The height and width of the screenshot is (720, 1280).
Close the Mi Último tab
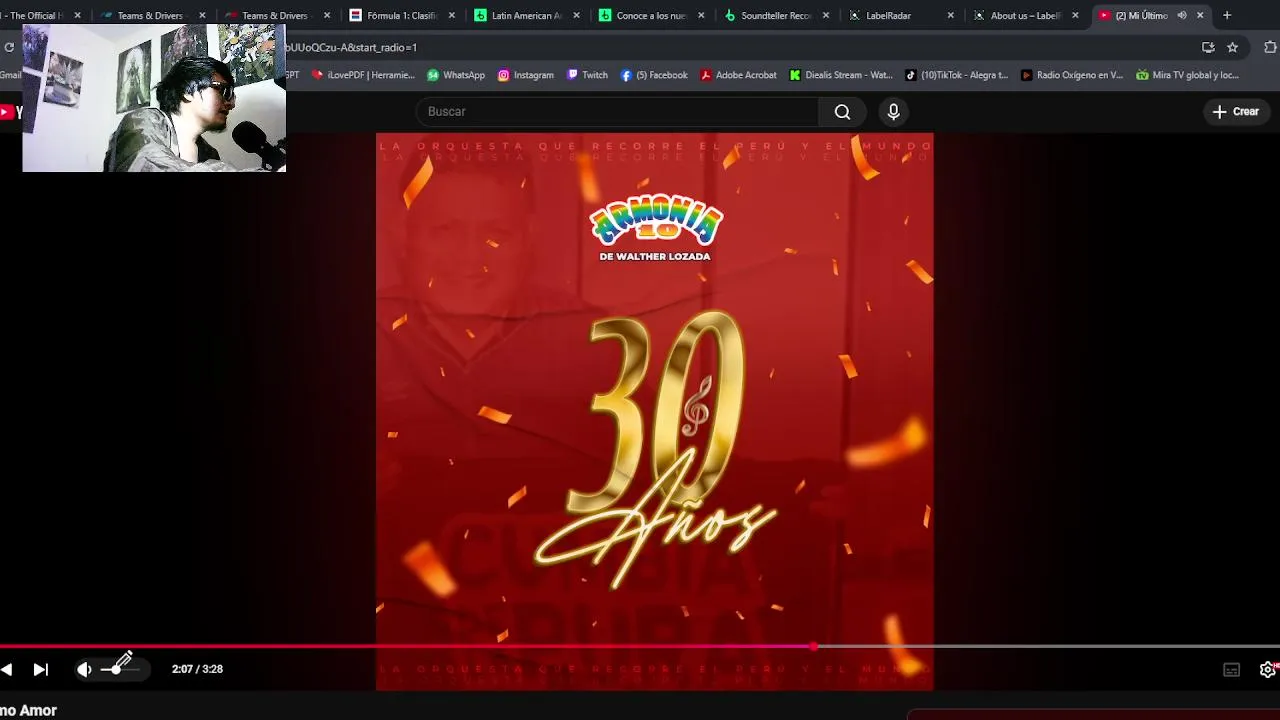click(1200, 15)
